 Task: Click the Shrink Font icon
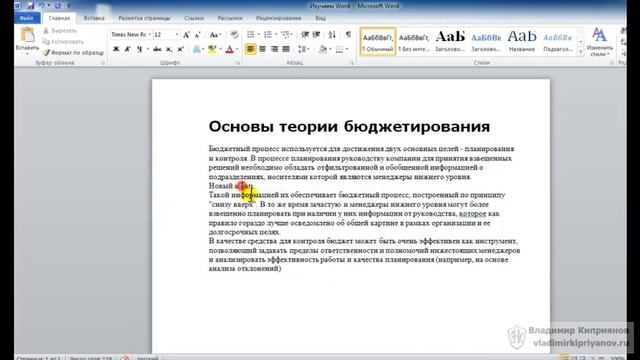pyautogui.click(x=197, y=35)
